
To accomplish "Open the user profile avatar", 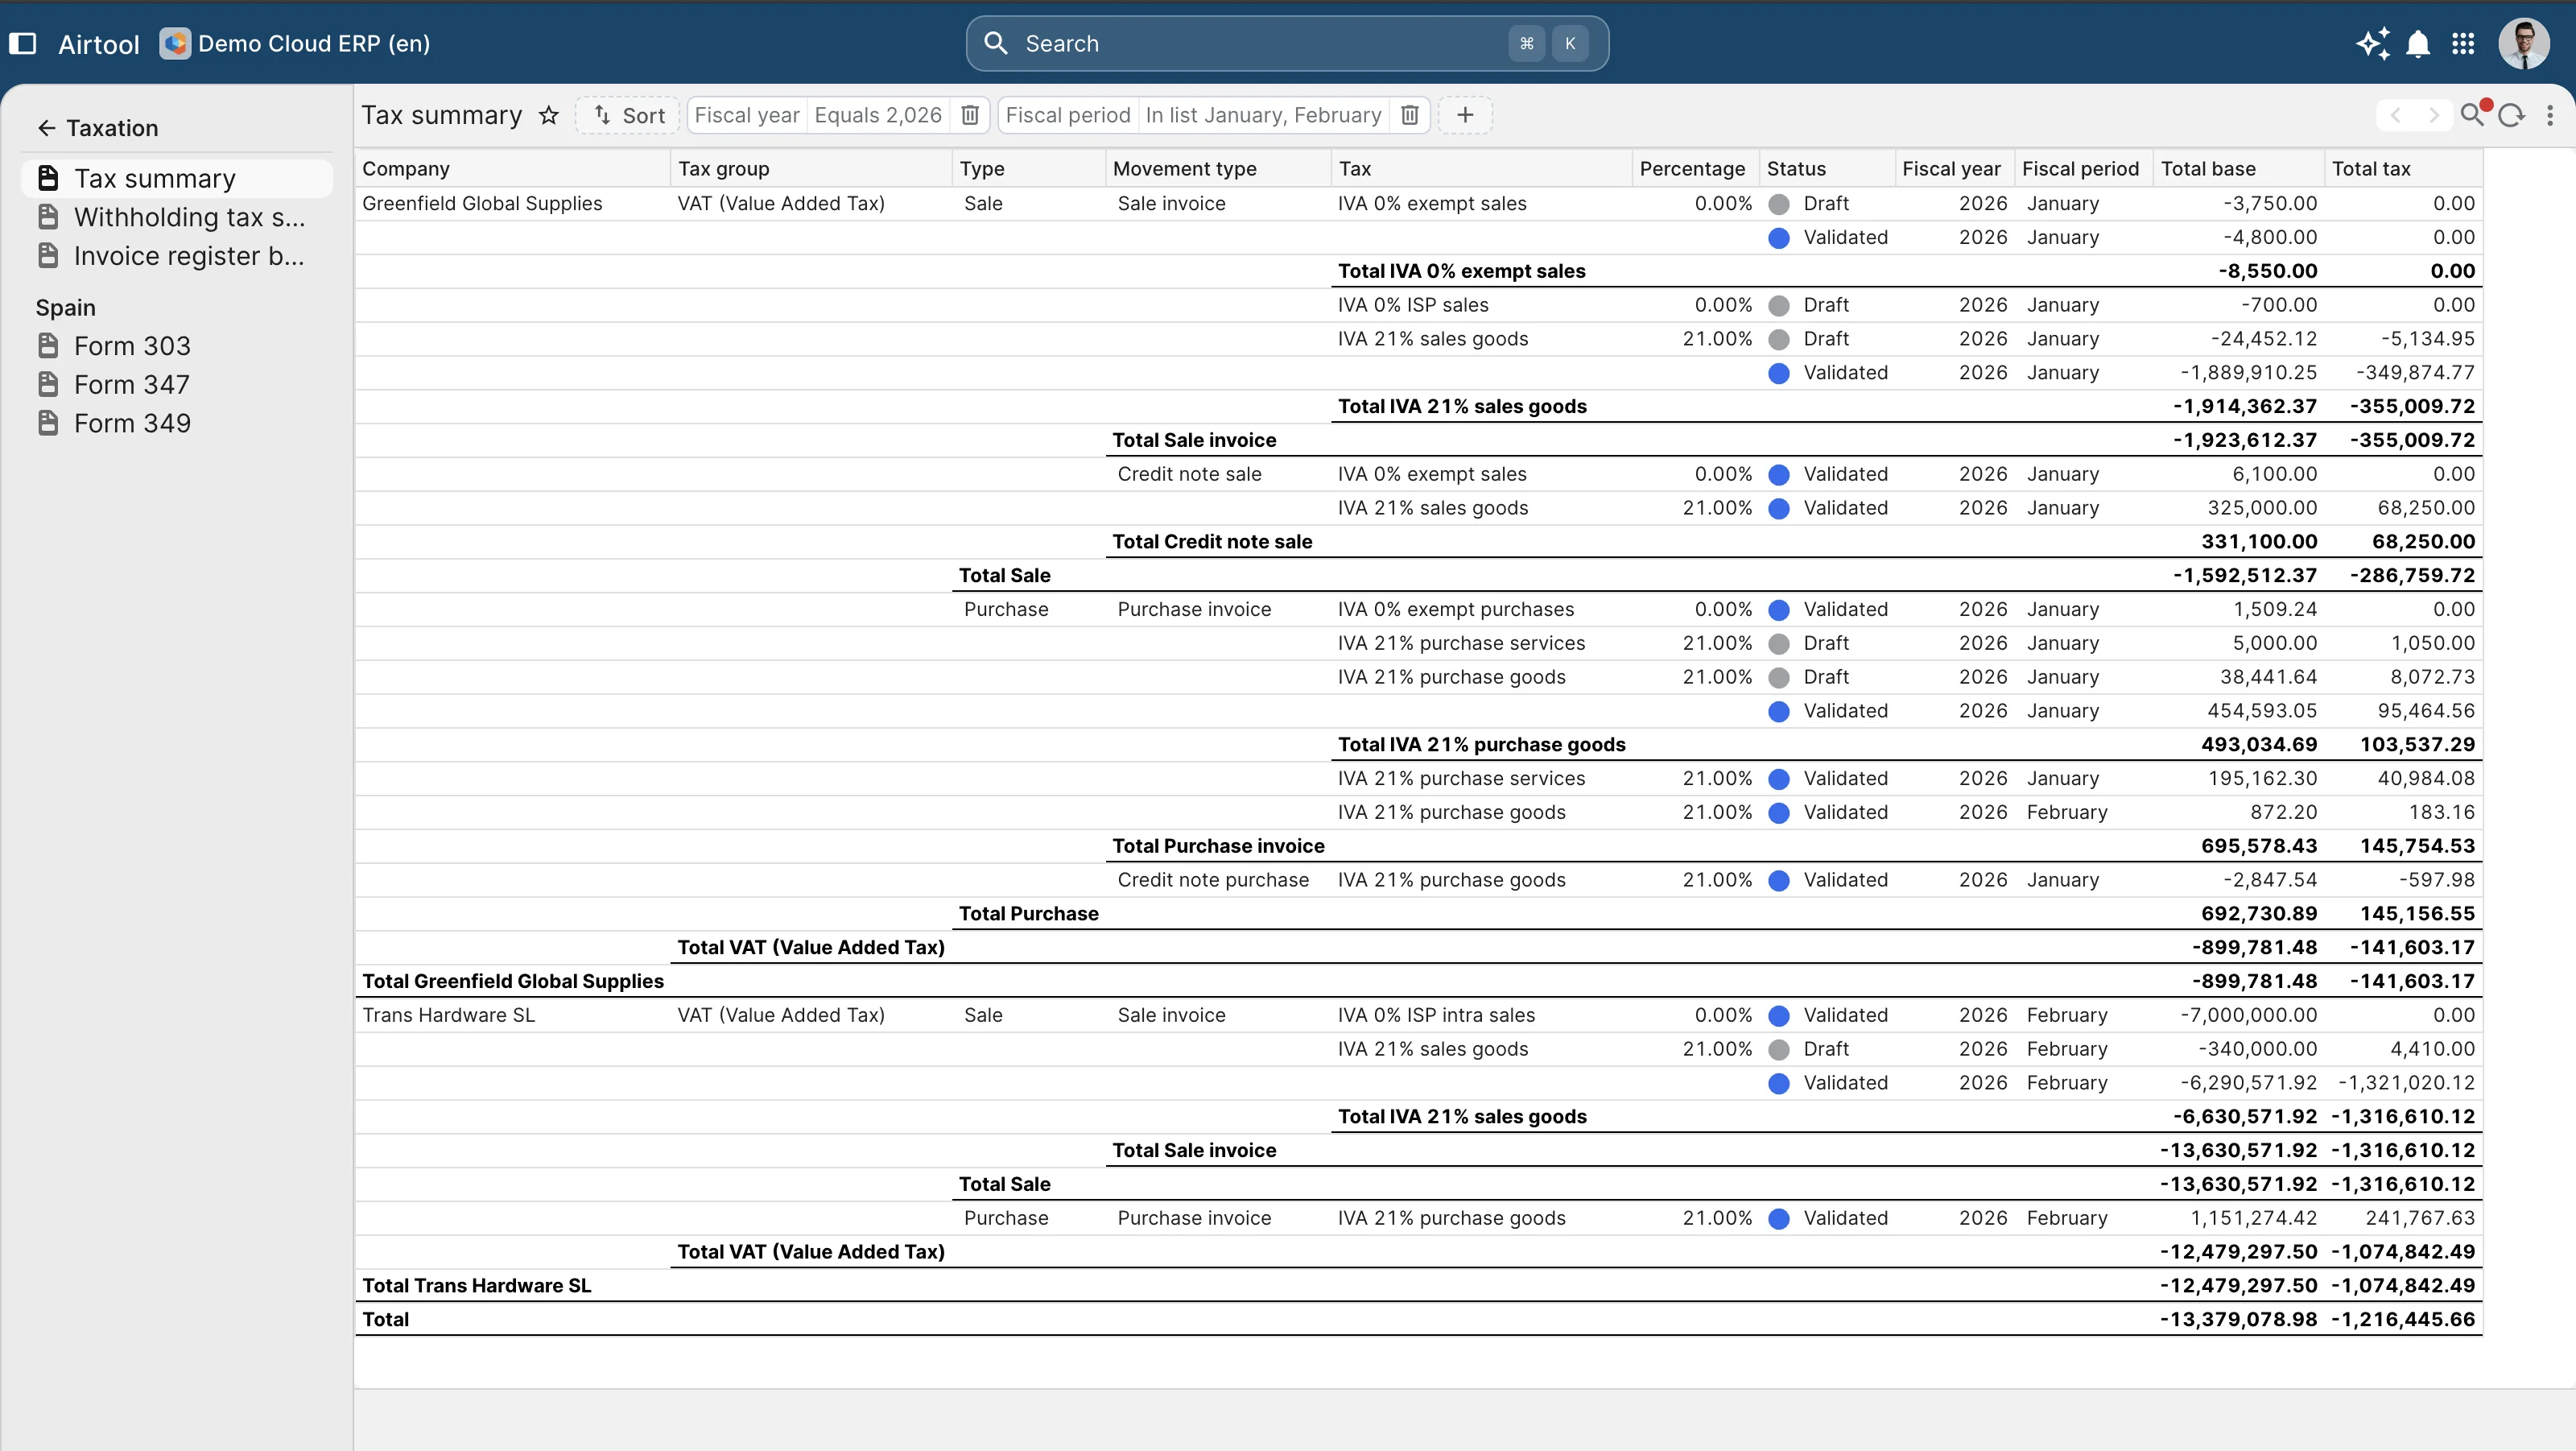I will [2524, 43].
